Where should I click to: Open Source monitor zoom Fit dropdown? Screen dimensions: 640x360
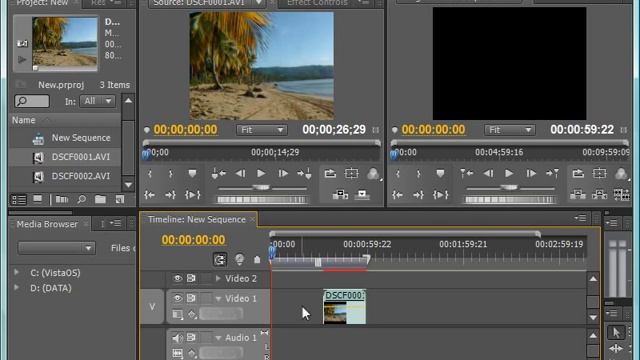pyautogui.click(x=262, y=130)
